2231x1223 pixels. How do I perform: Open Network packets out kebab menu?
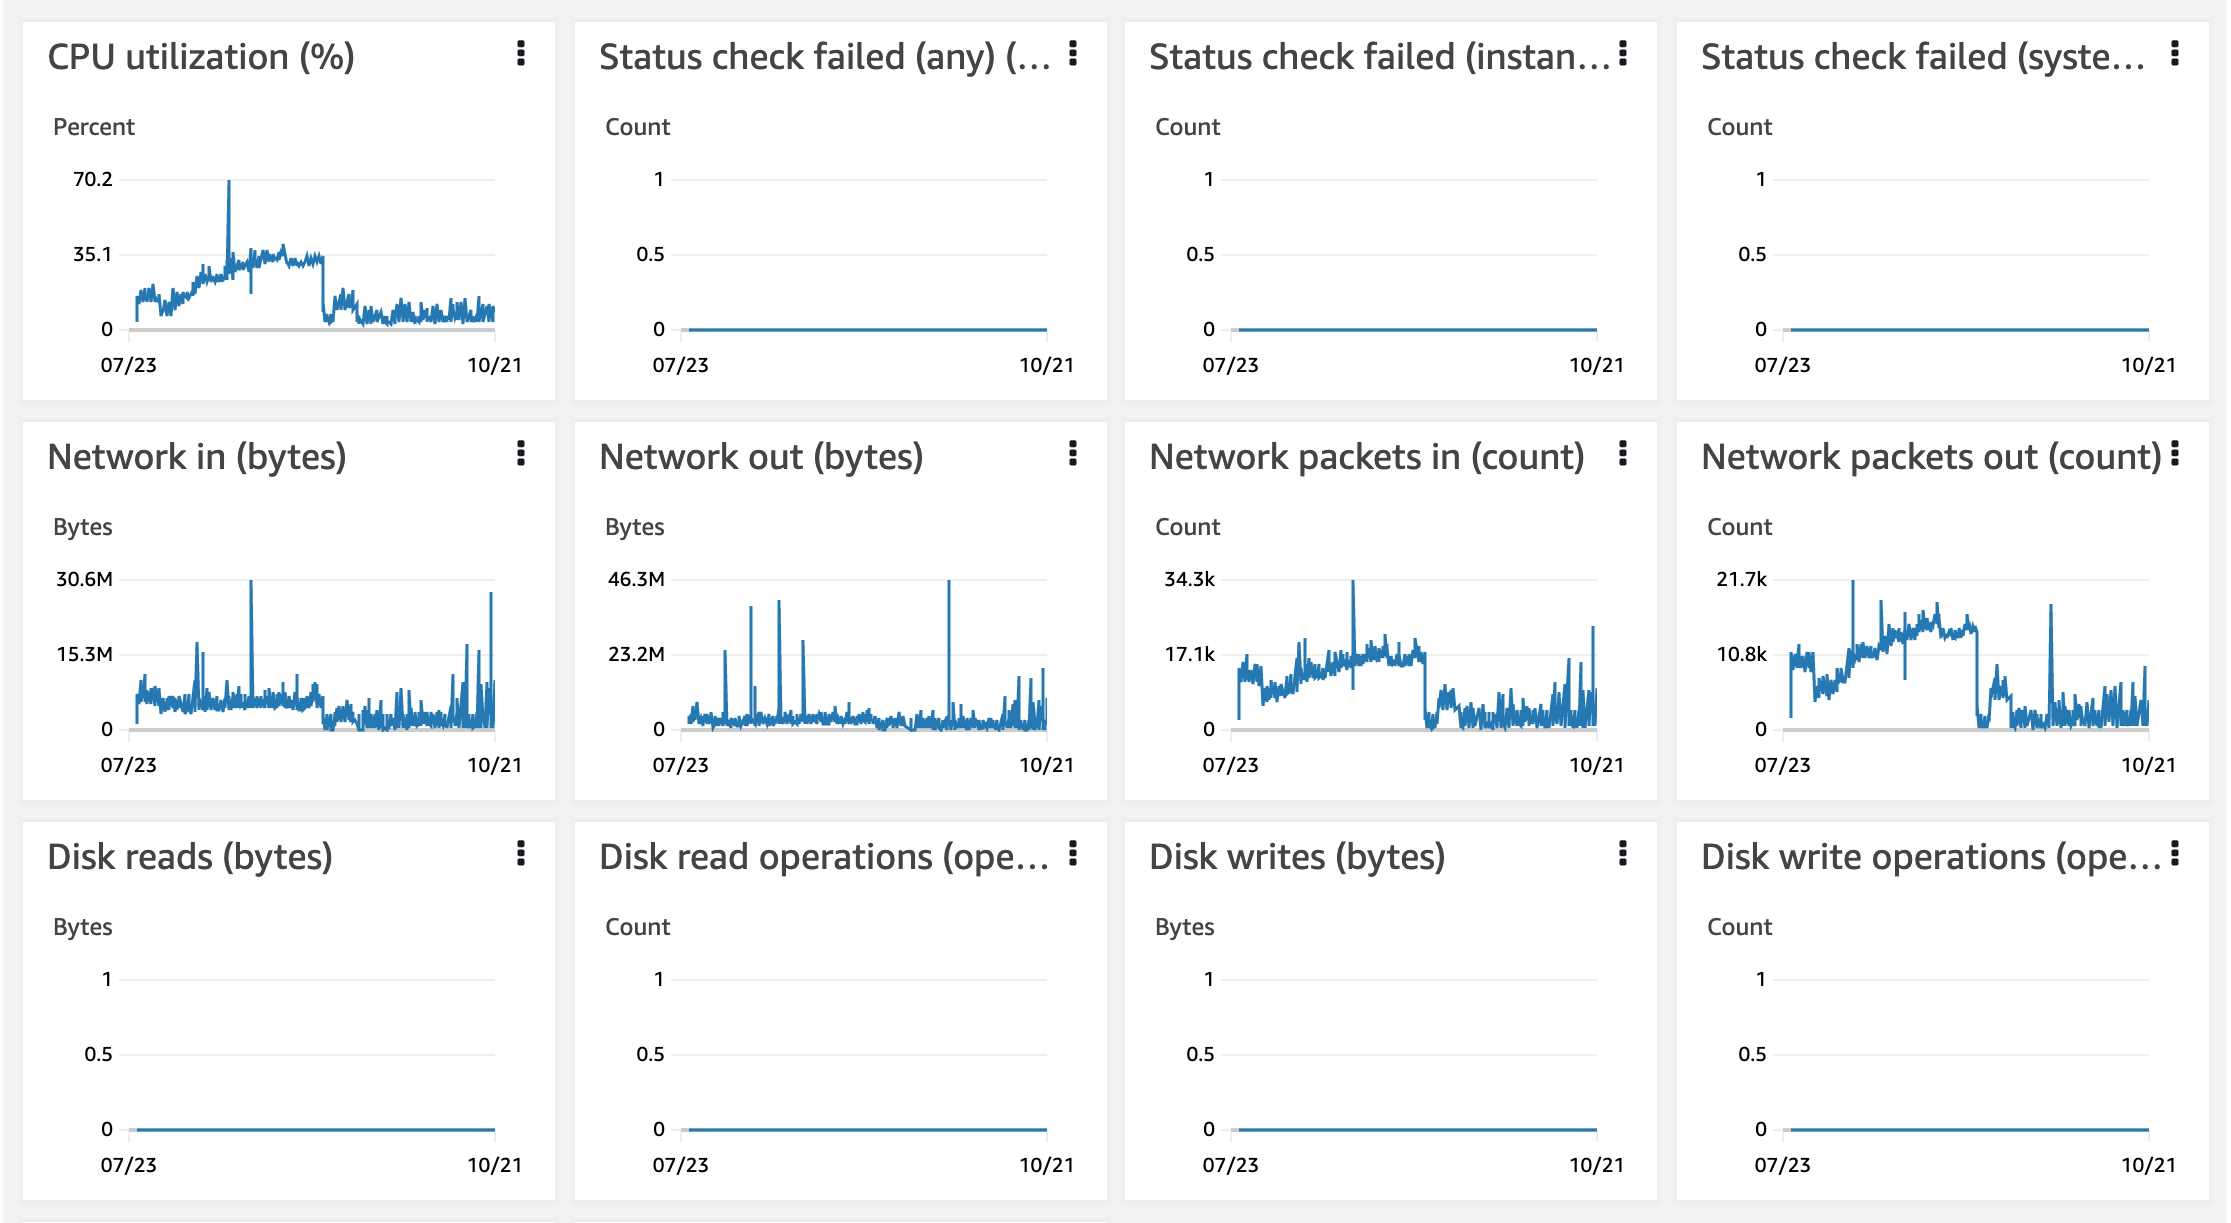(2175, 453)
